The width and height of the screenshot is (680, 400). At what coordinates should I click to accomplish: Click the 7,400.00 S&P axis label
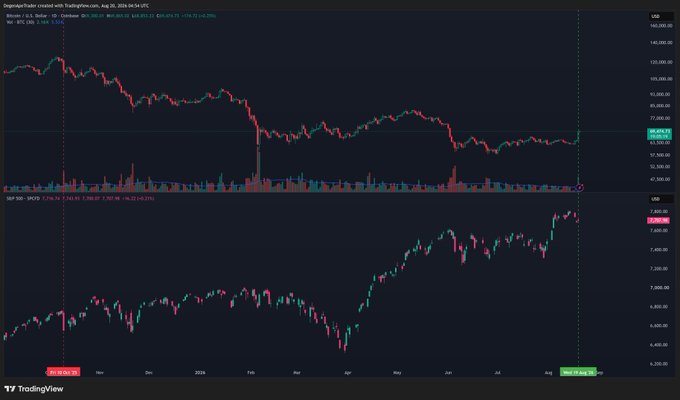[660, 249]
